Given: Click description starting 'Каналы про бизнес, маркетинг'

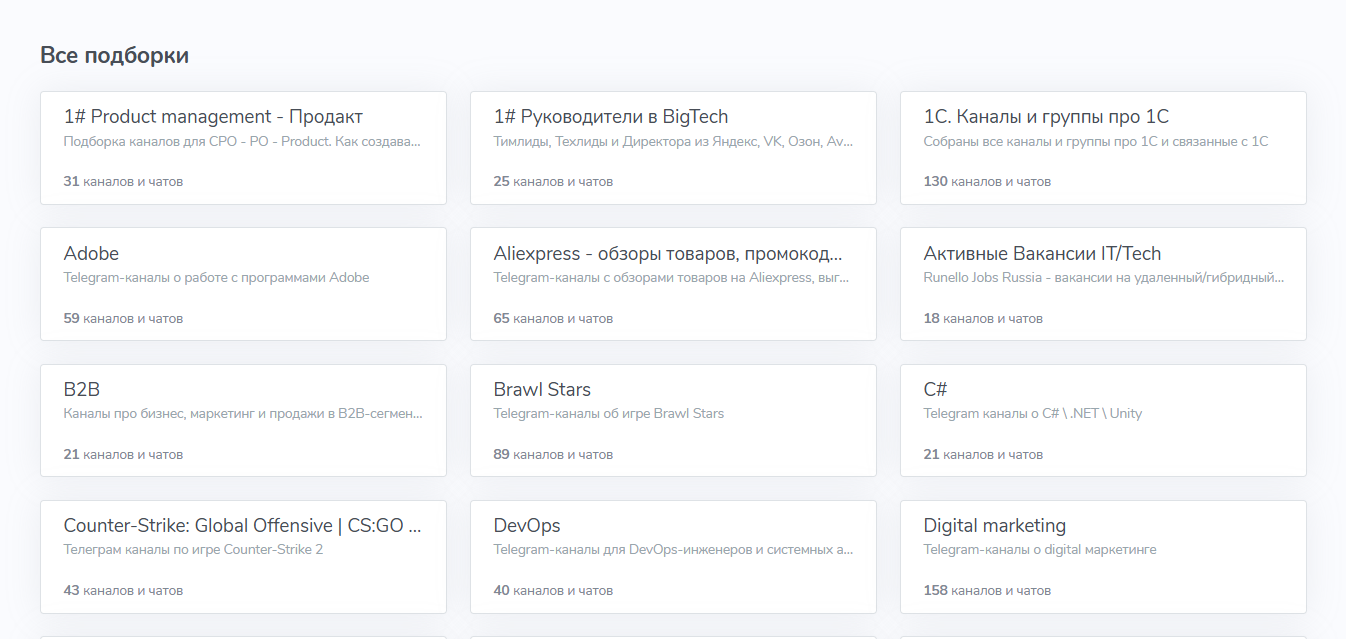Looking at the screenshot, I should [243, 413].
